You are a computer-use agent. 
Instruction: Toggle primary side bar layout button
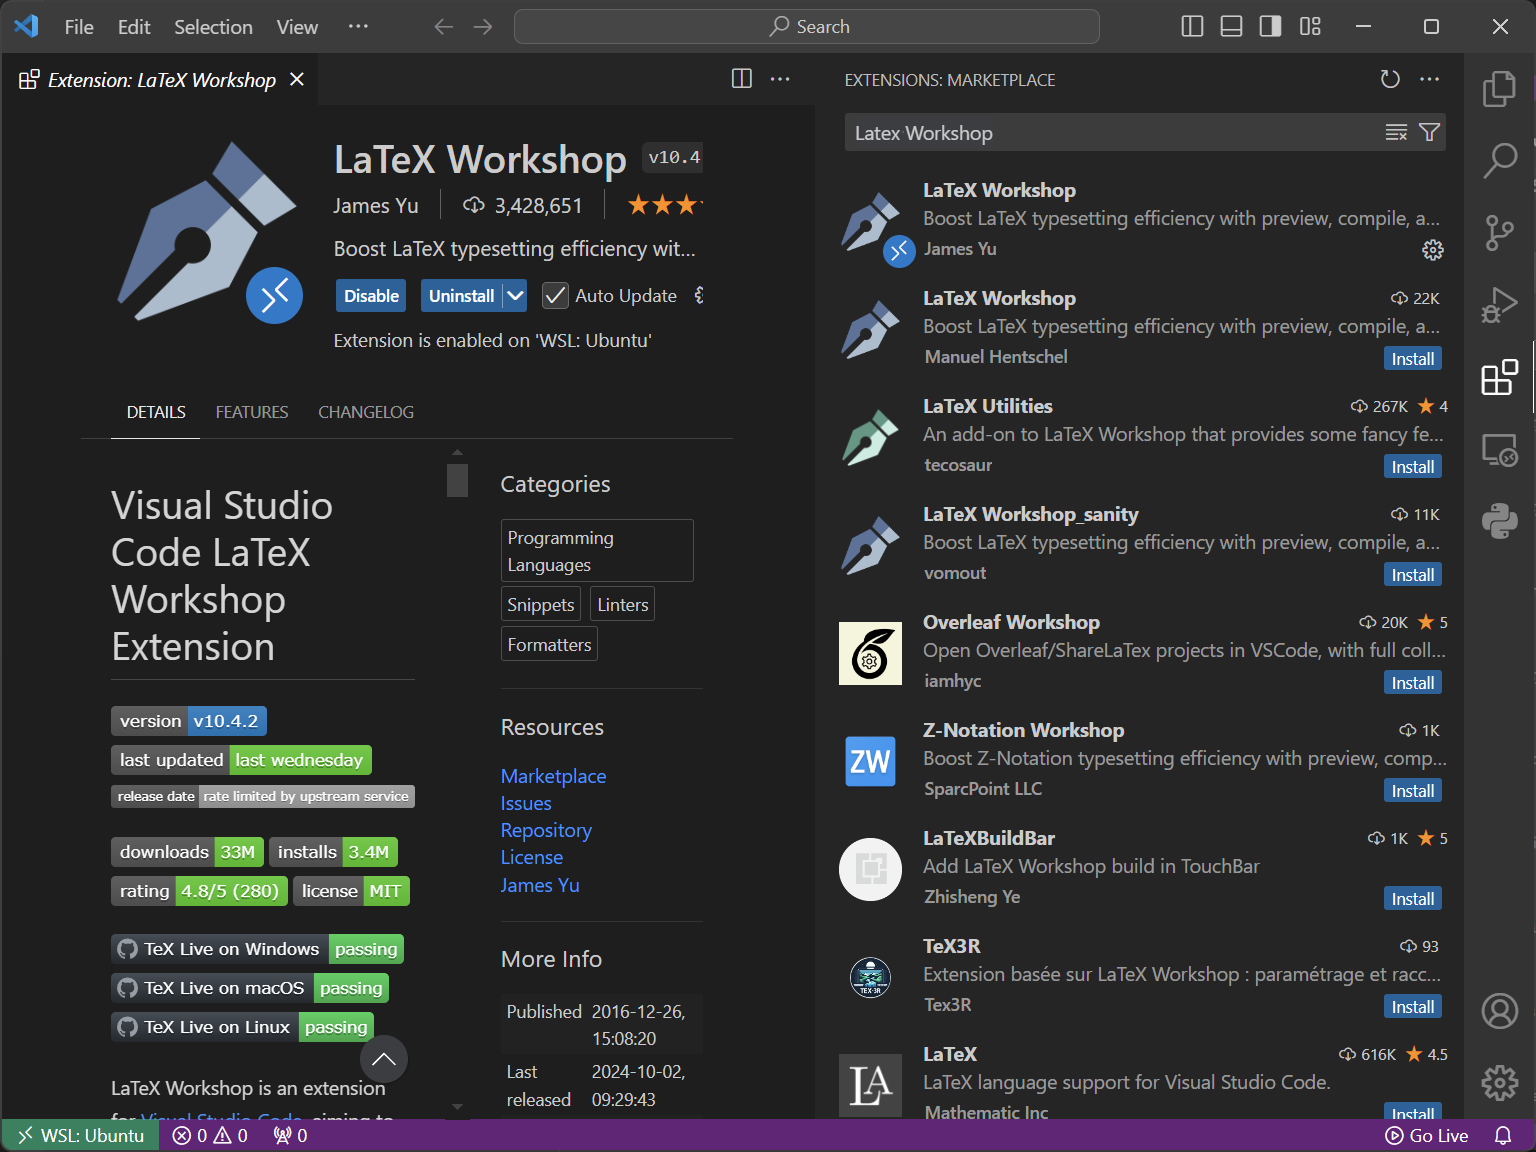click(1192, 27)
